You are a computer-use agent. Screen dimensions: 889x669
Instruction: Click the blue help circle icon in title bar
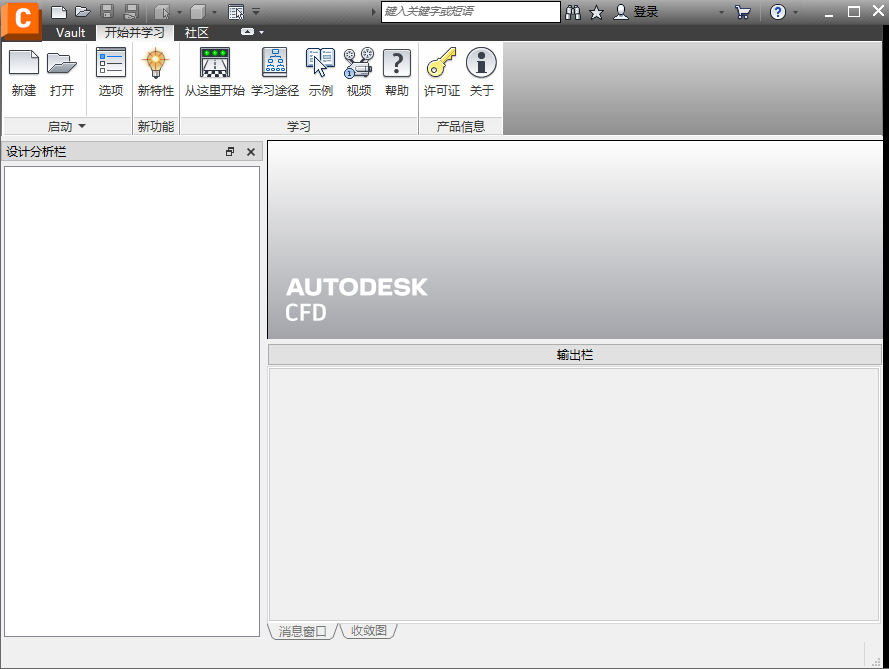point(778,12)
